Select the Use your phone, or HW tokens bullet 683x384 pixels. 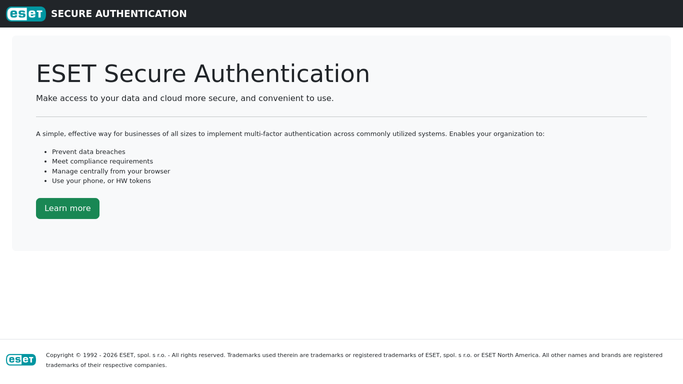(101, 181)
